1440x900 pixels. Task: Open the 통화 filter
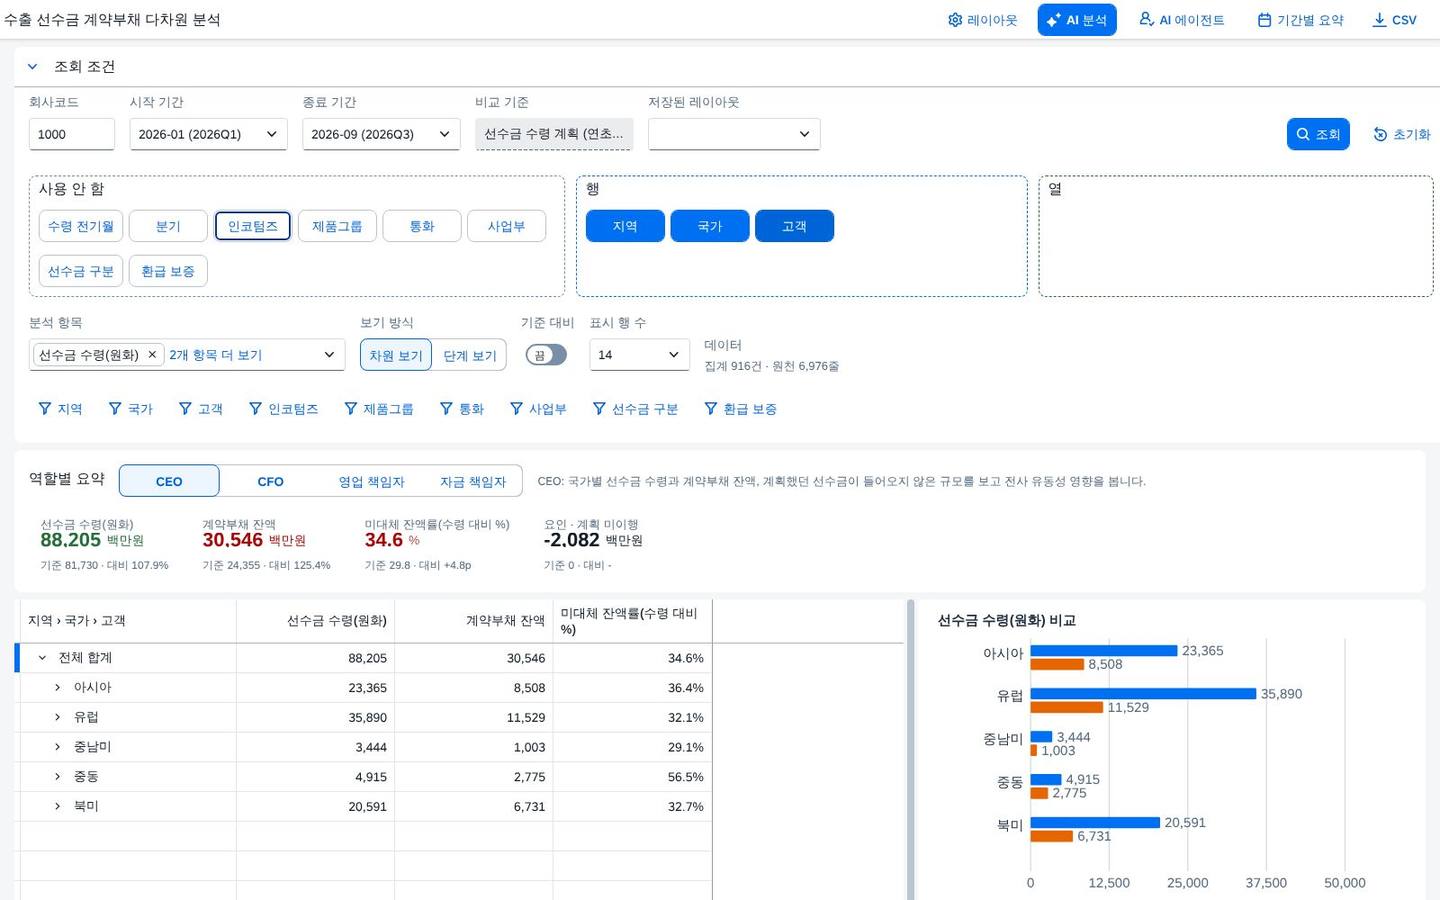coord(461,409)
